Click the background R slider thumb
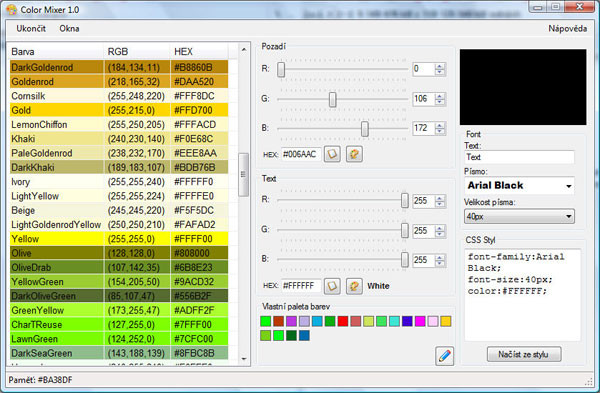600x393 pixels. coord(281,69)
